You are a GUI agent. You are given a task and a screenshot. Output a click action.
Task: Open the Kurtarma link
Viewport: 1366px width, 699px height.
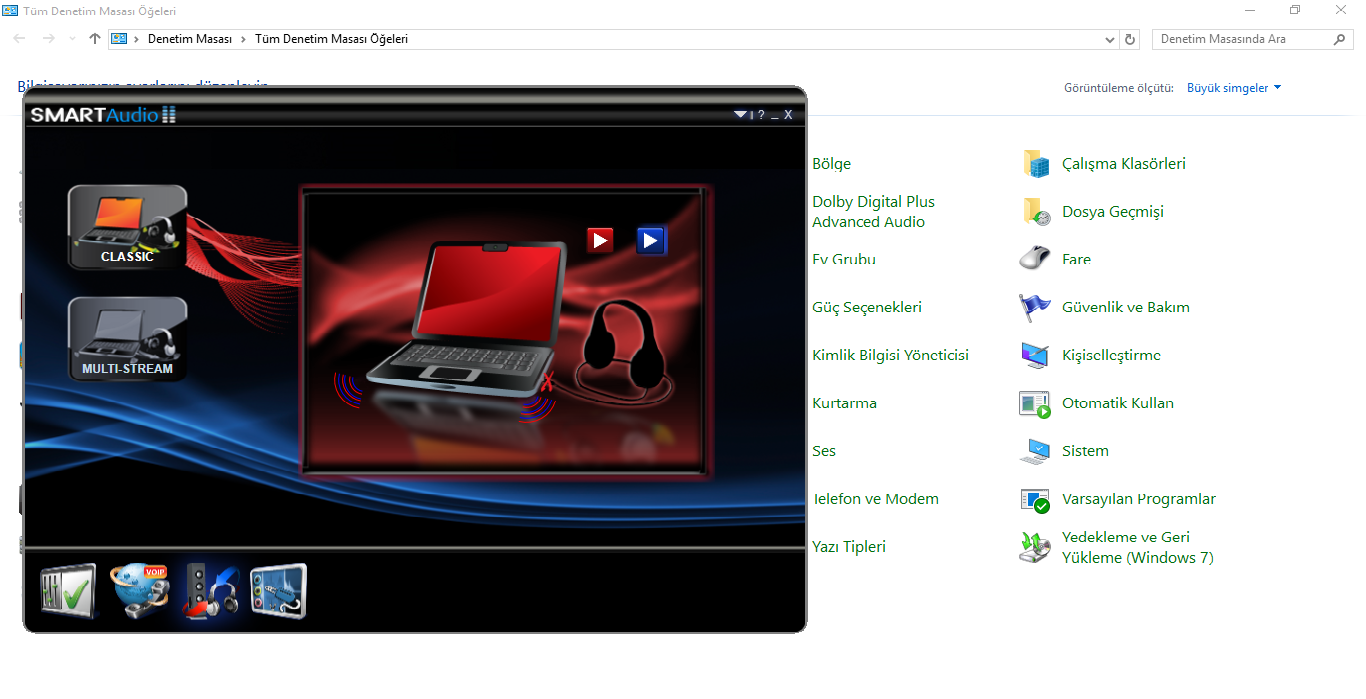[x=844, y=403]
